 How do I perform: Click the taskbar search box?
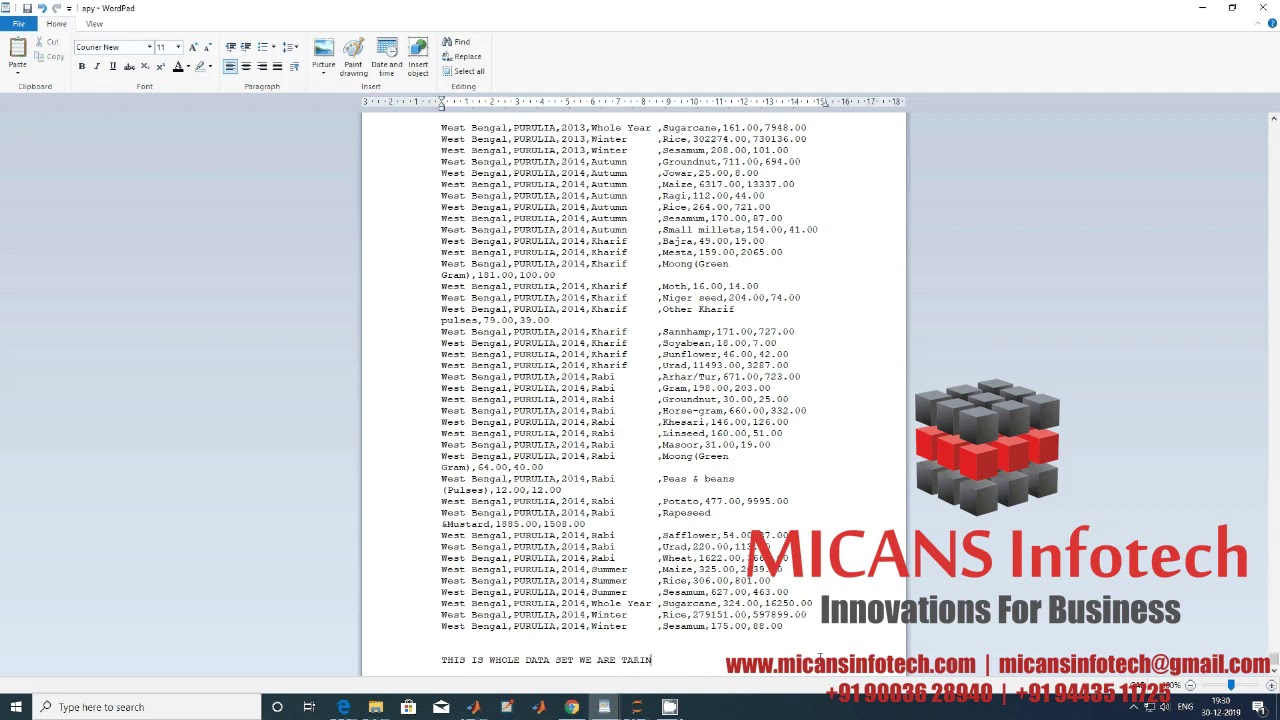point(145,707)
